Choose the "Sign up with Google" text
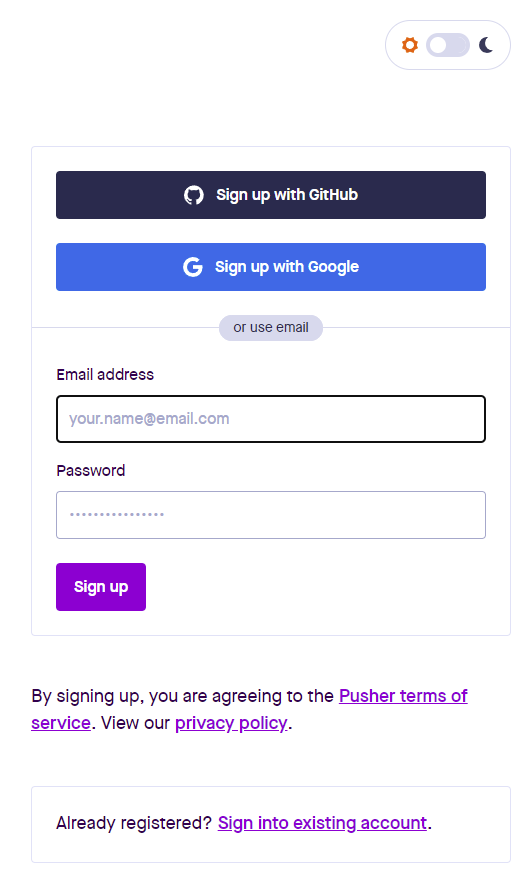 pyautogui.click(x=287, y=267)
